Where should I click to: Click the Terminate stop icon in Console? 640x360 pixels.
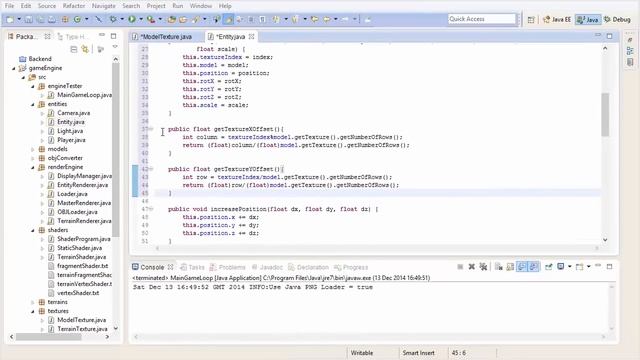(460, 267)
